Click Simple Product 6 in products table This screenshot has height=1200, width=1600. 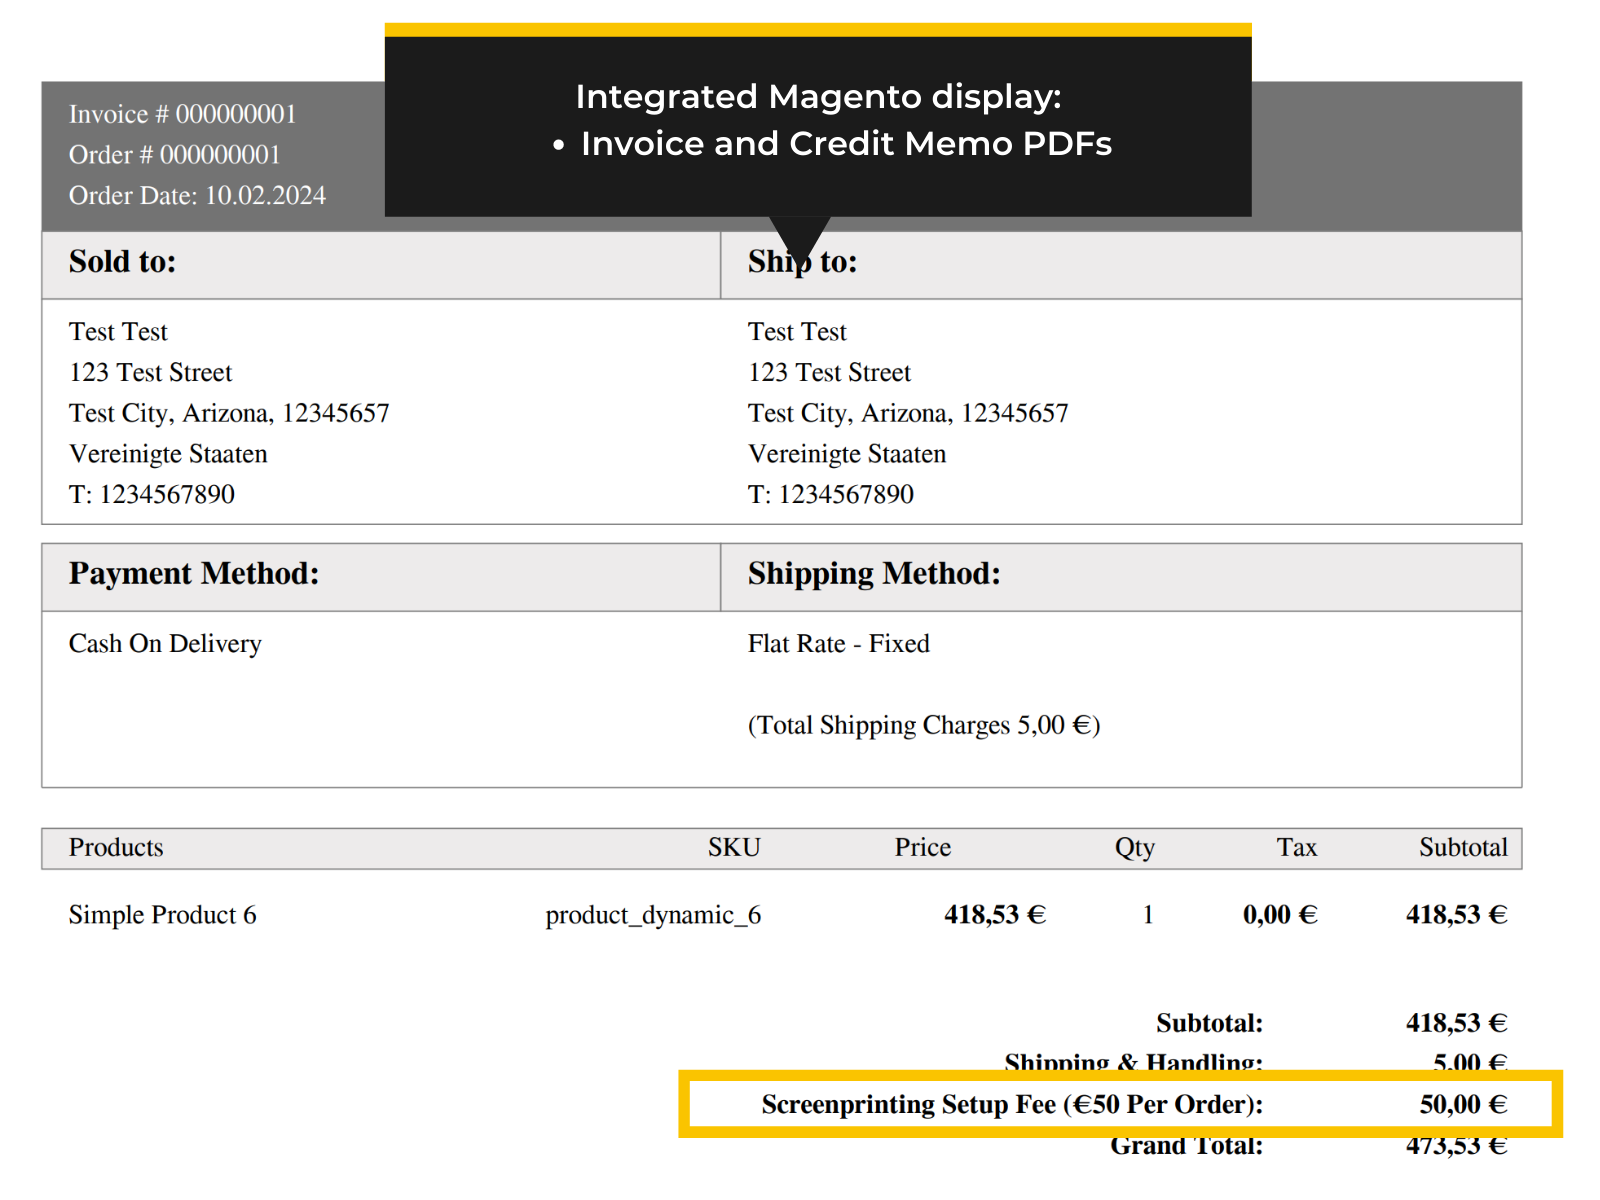click(162, 914)
